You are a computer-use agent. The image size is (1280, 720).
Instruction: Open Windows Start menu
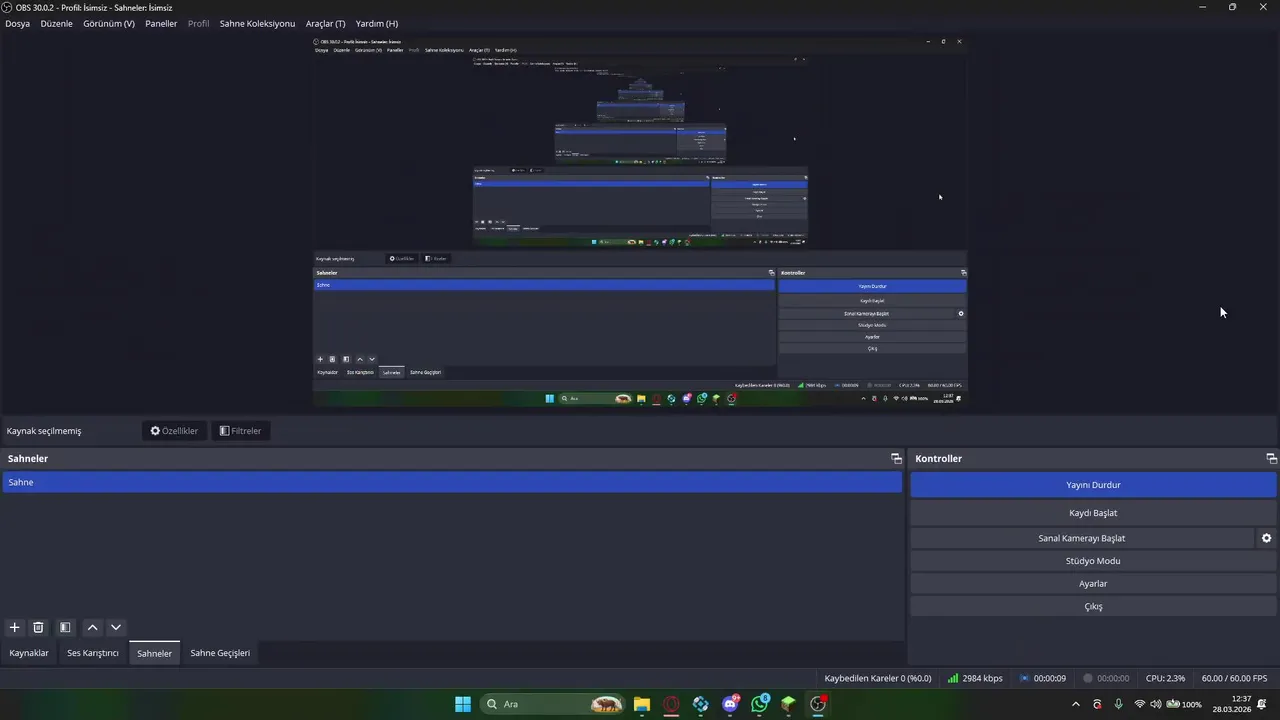point(463,704)
